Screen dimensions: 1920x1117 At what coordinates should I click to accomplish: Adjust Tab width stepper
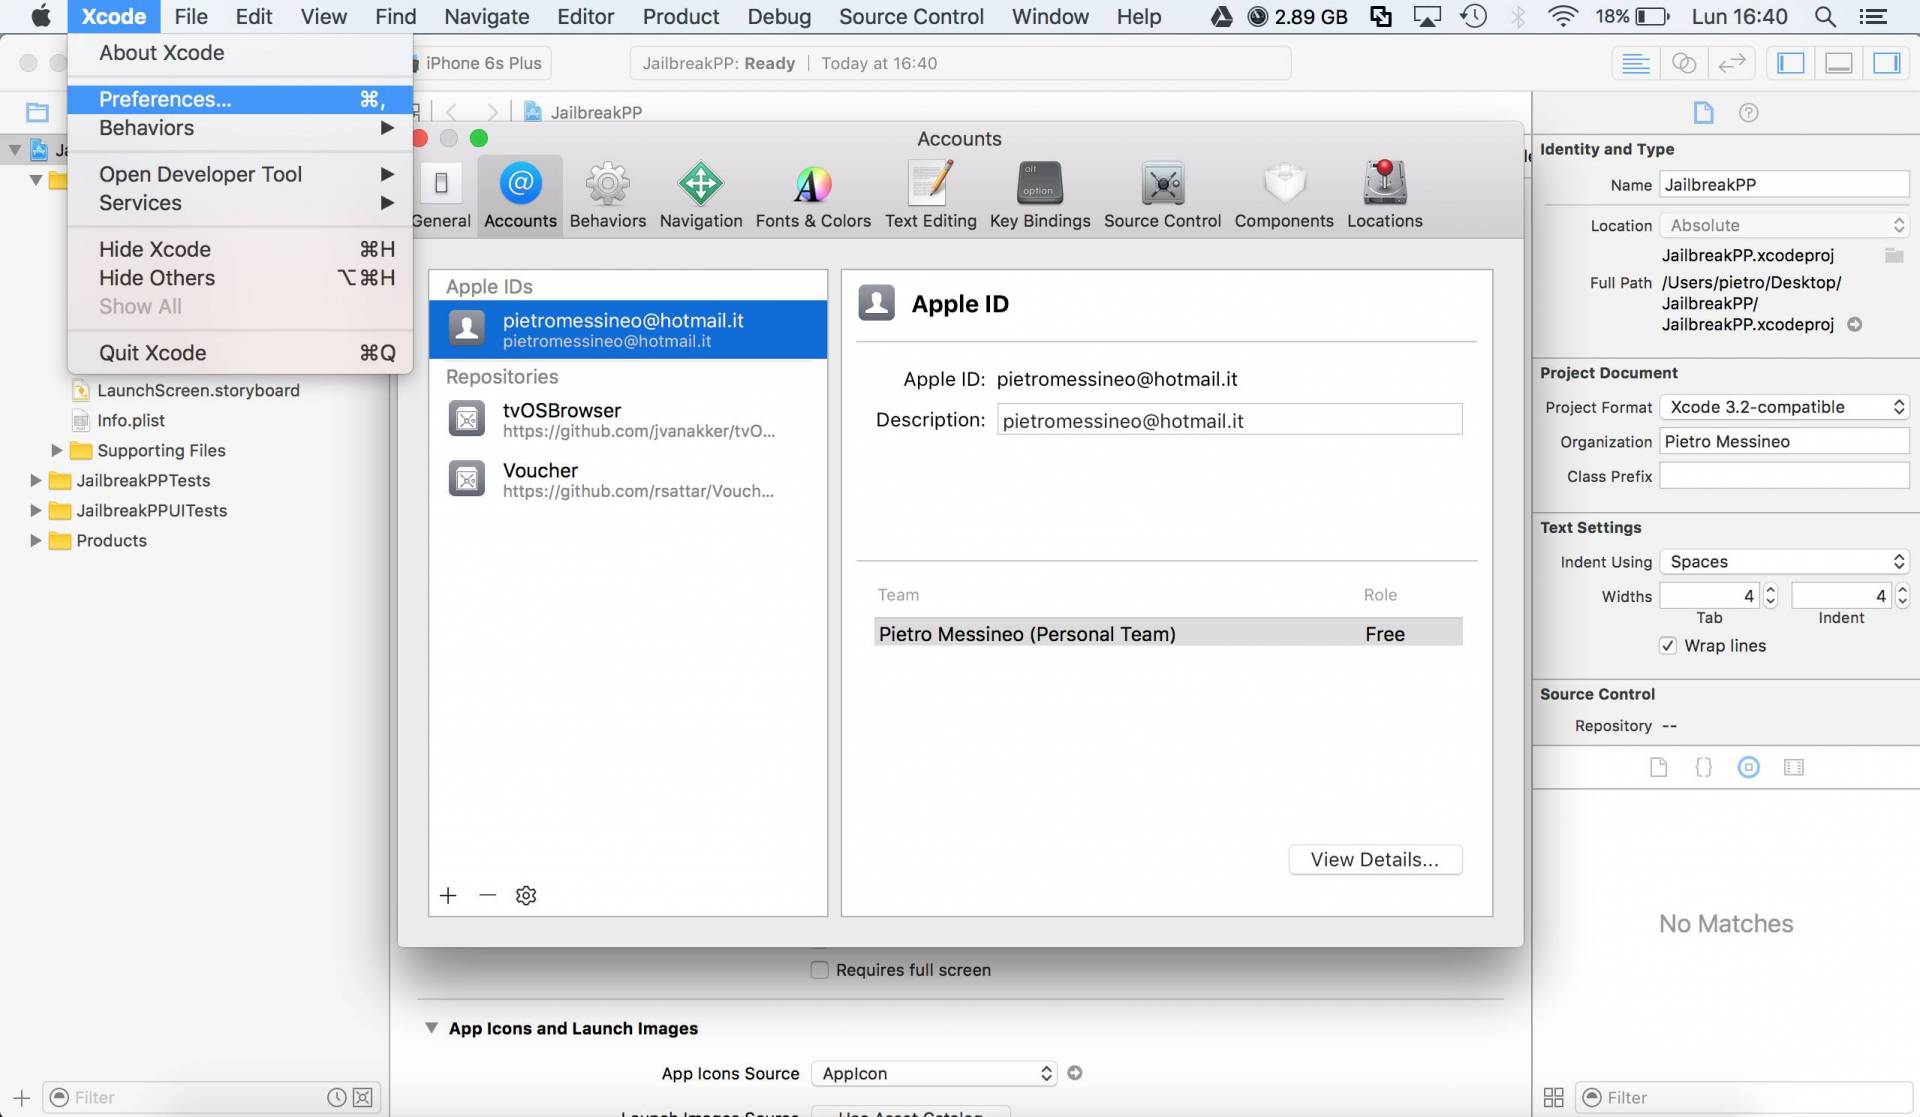(1770, 595)
